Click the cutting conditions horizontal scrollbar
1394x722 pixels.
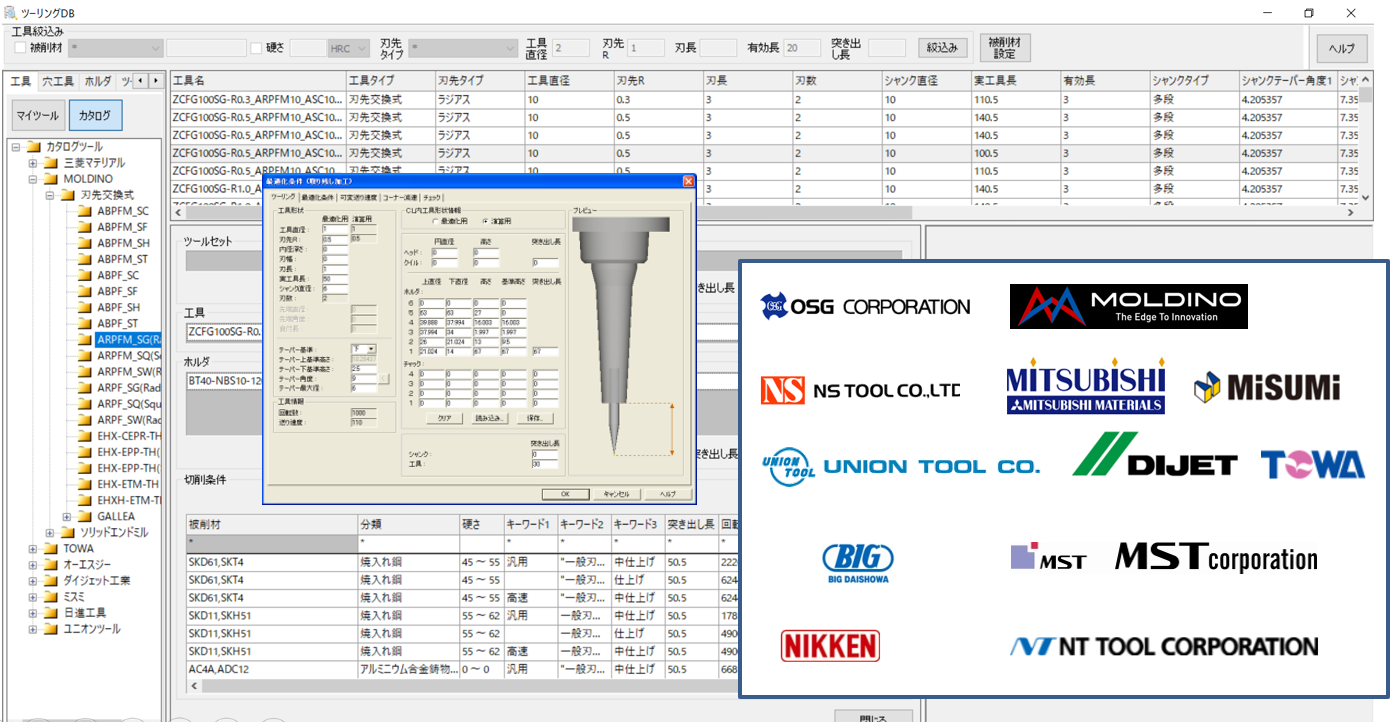click(x=460, y=686)
